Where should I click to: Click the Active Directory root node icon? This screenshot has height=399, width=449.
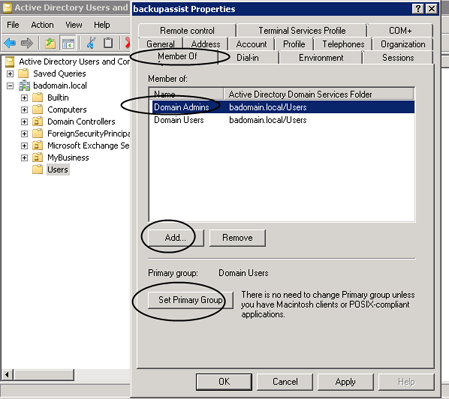pos(10,62)
